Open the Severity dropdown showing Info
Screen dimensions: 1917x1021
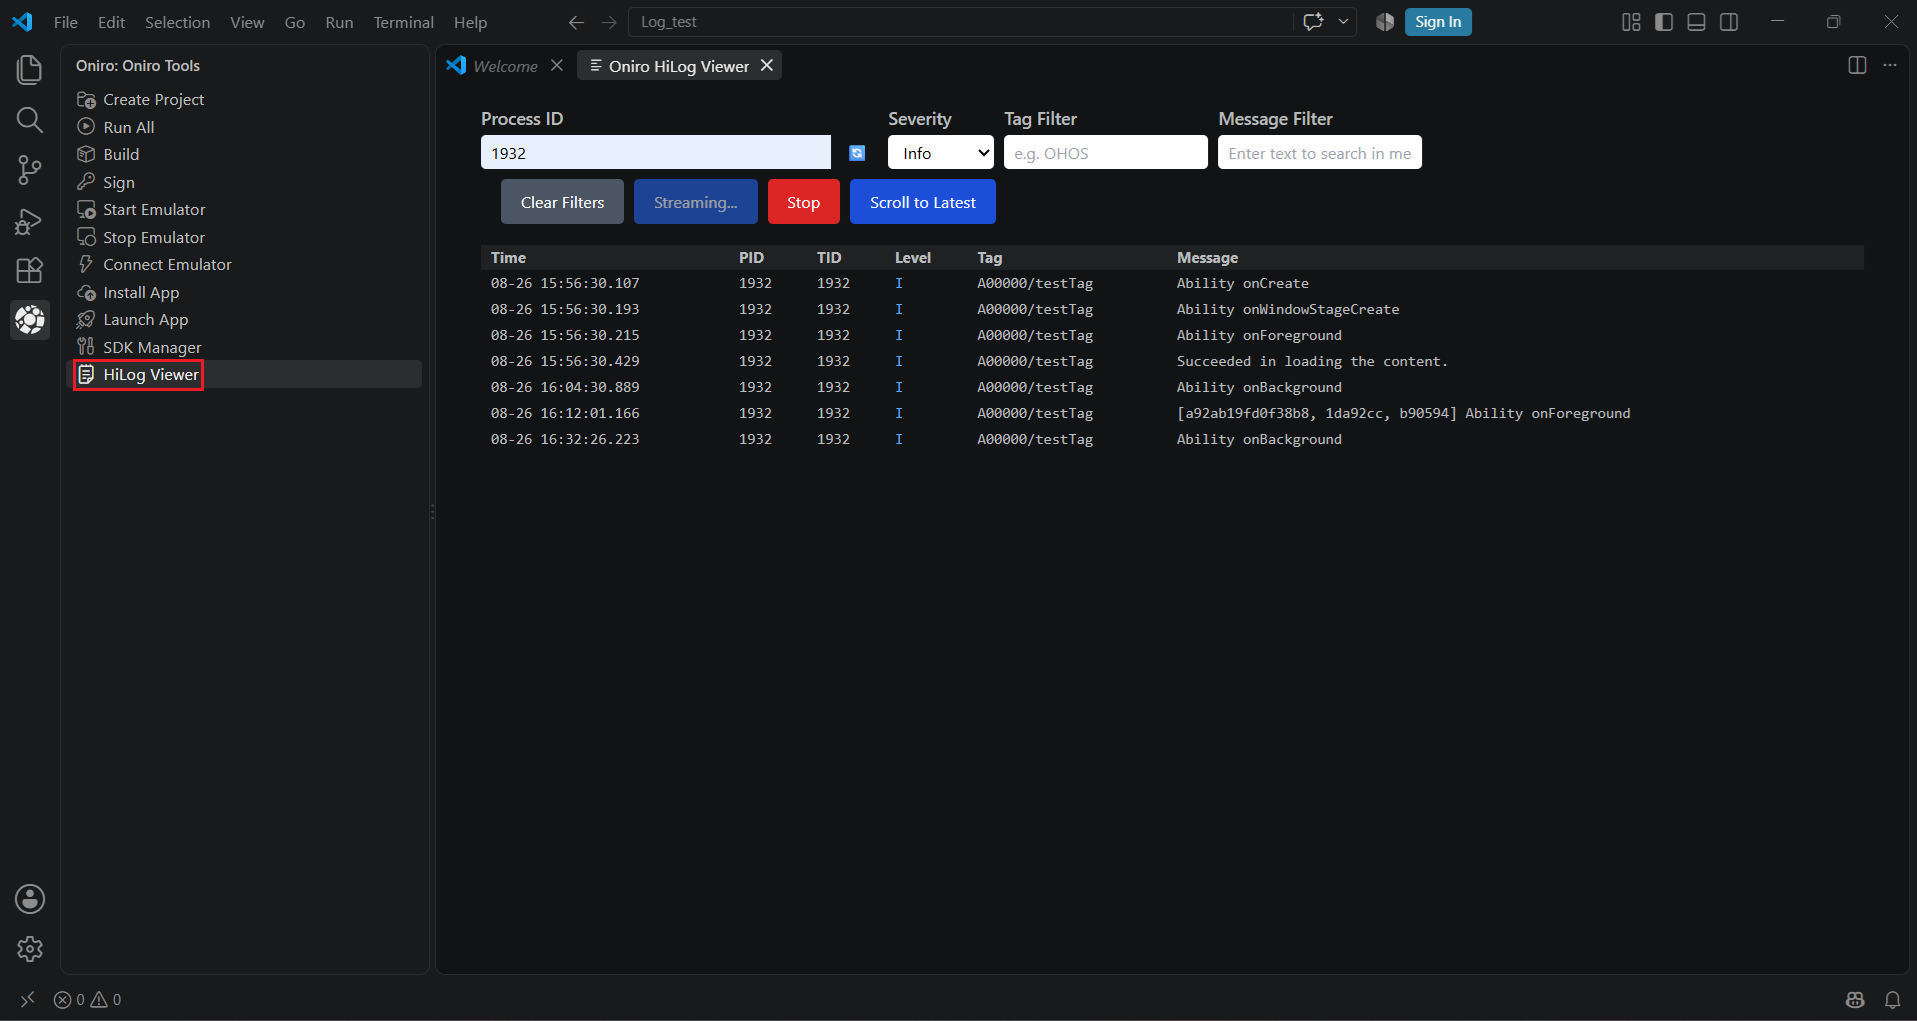(941, 153)
